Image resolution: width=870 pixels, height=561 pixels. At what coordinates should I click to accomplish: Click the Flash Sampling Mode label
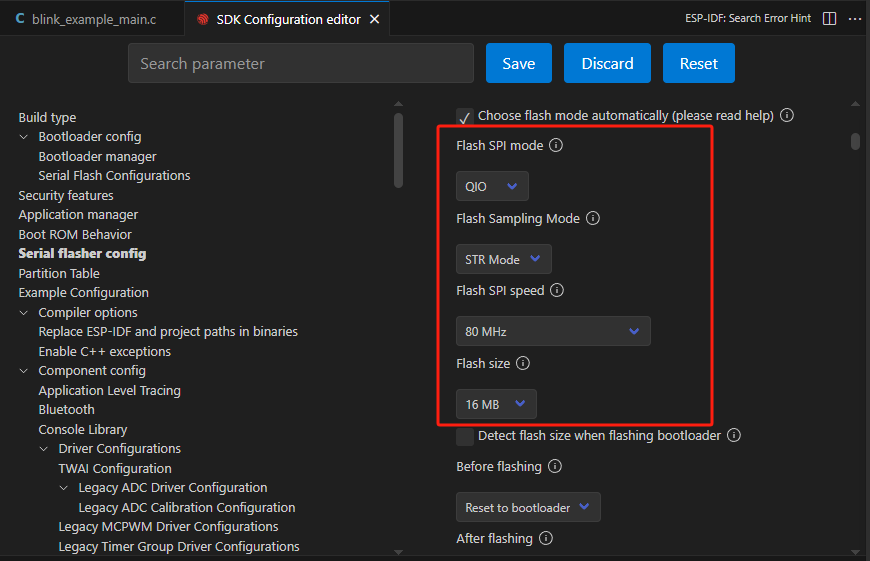[x=518, y=219]
